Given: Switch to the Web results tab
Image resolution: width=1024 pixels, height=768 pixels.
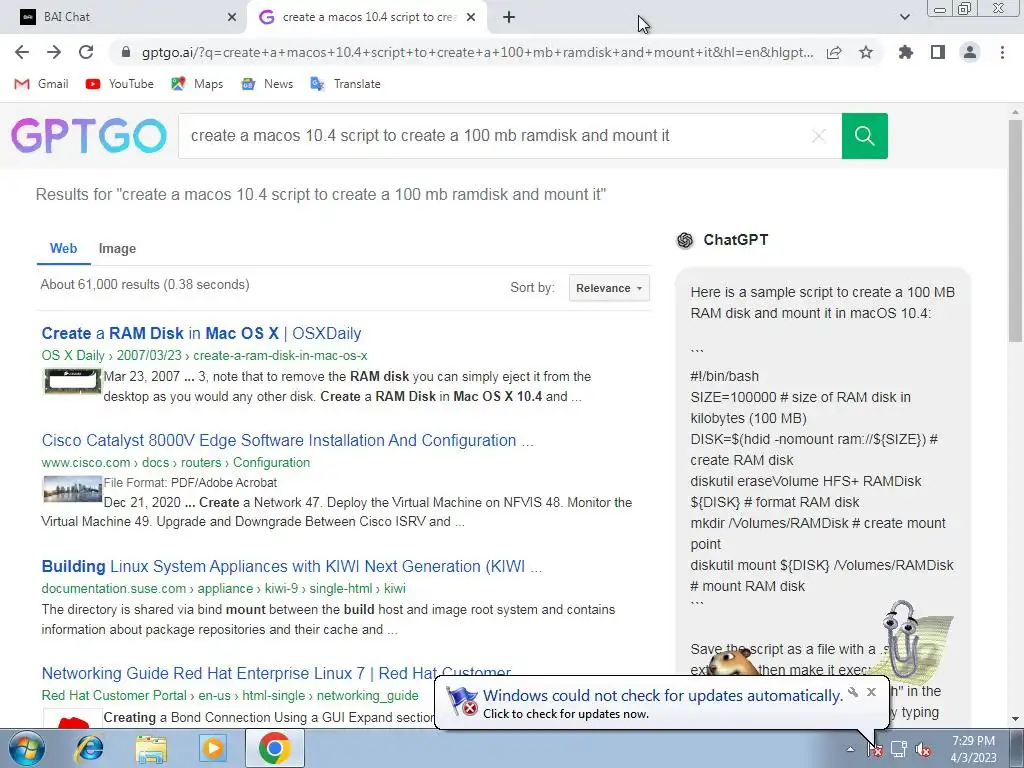Looking at the screenshot, I should (63, 248).
